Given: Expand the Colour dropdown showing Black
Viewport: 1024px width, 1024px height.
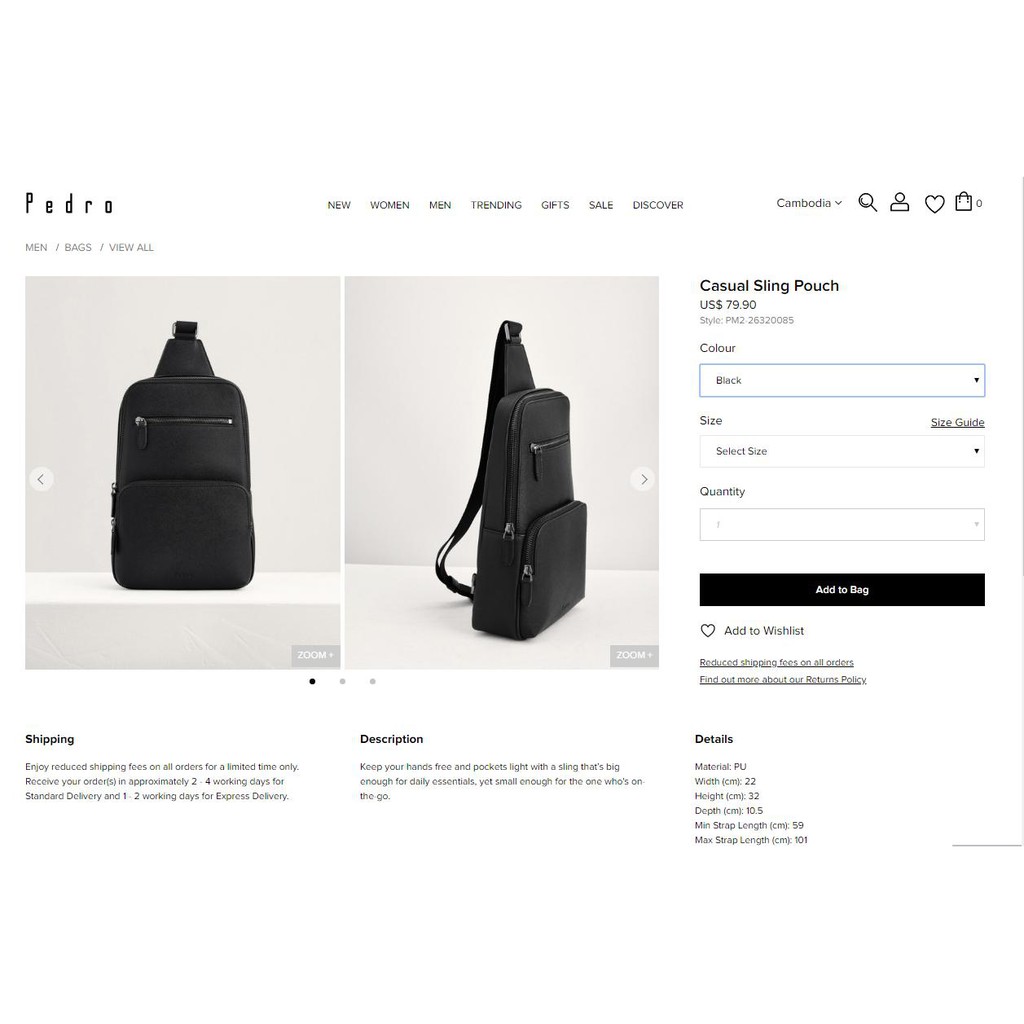Looking at the screenshot, I should coord(842,381).
